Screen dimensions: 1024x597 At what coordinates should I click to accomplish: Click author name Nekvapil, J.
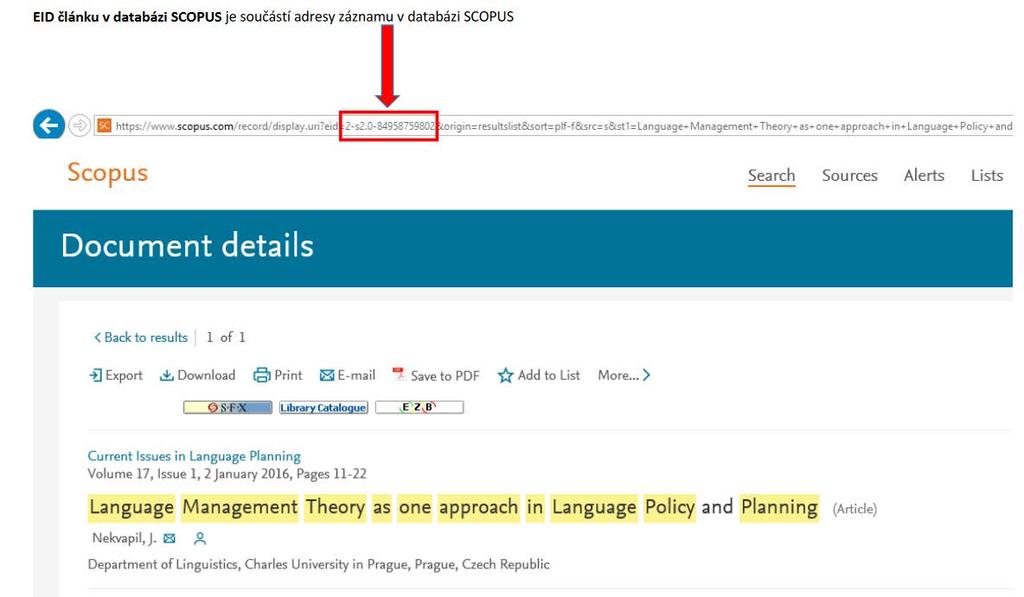click(124, 538)
